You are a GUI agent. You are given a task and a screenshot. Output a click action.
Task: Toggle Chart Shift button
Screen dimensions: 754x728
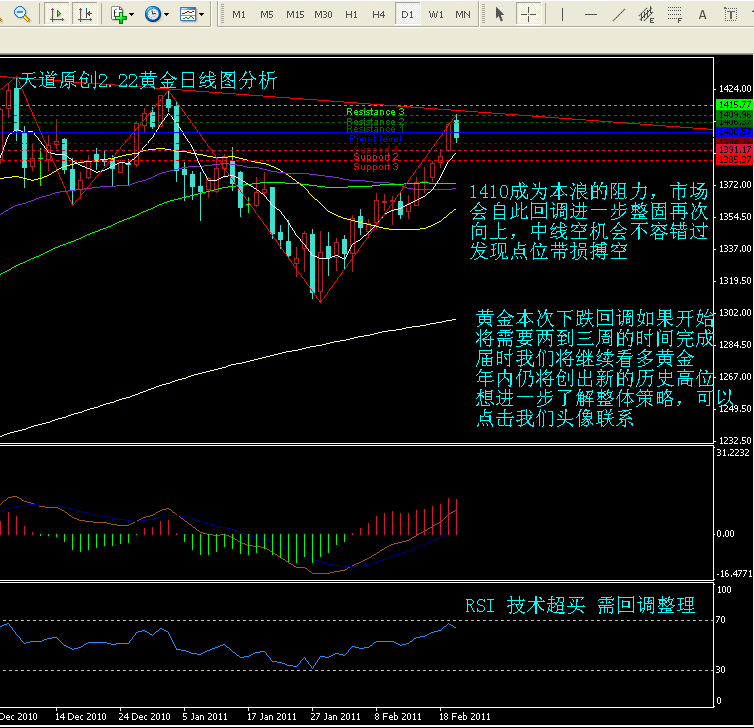click(x=85, y=14)
